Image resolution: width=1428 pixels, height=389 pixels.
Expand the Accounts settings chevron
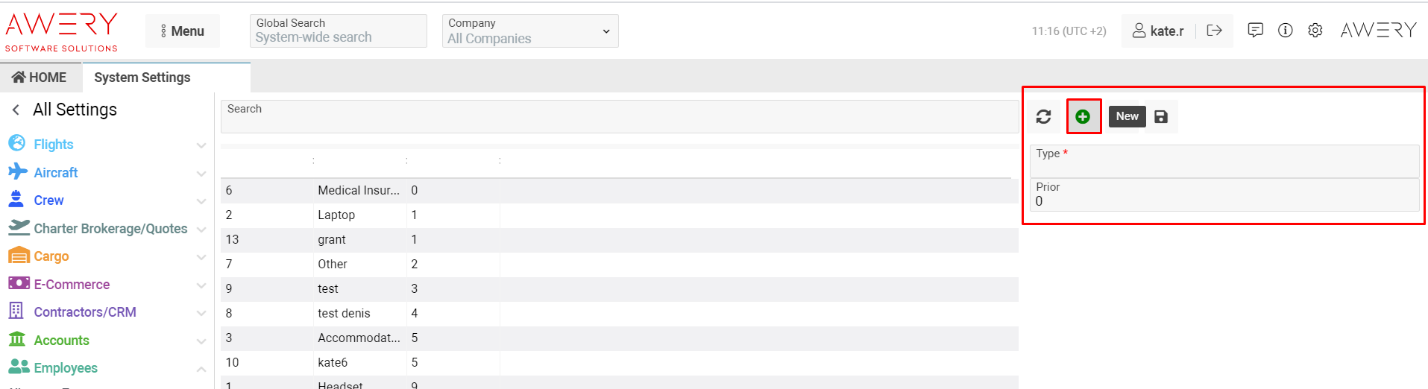(202, 341)
